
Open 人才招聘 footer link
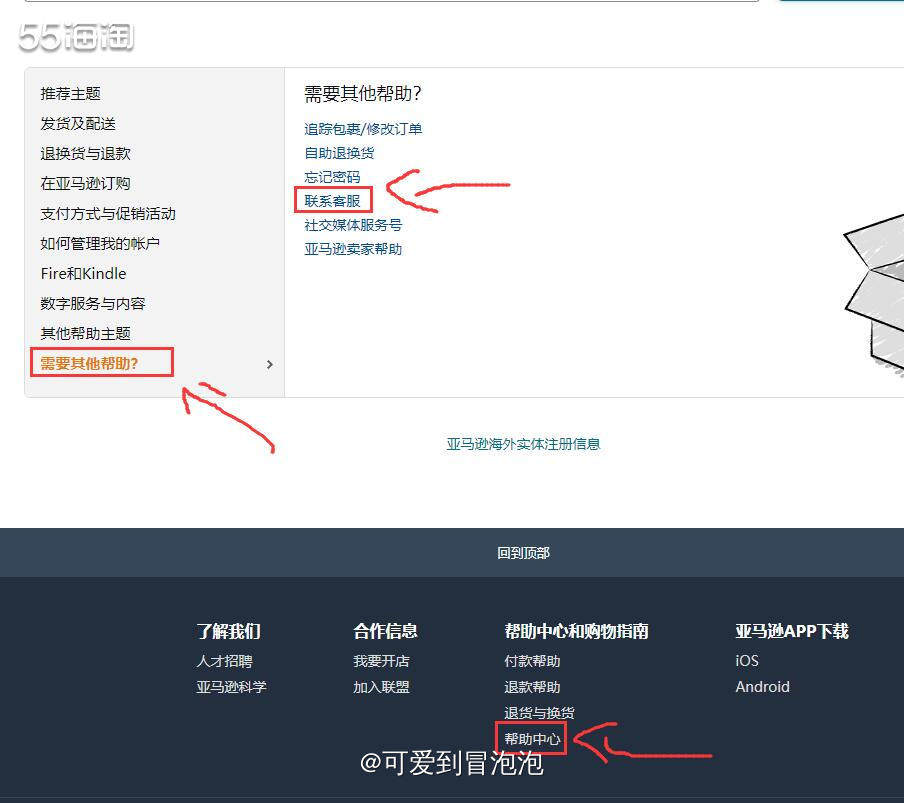tap(224, 661)
